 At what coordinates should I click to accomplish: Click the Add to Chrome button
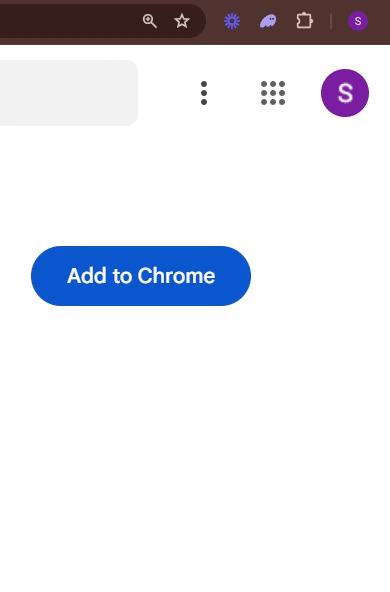pos(141,276)
